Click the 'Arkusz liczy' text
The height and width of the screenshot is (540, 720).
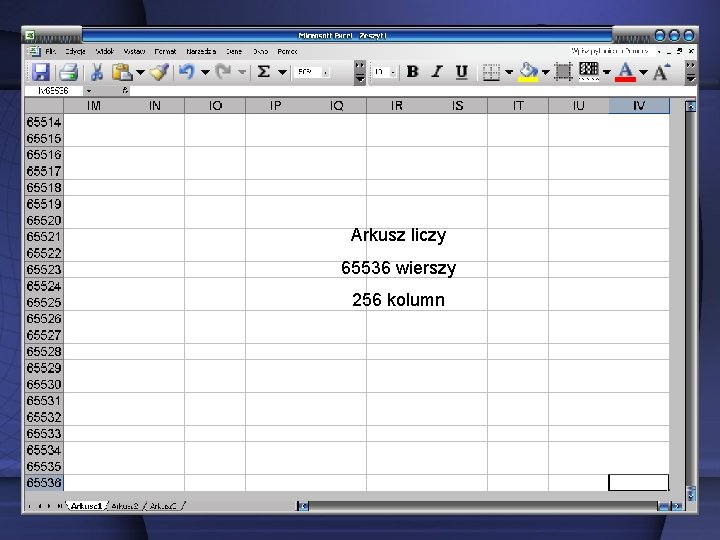point(398,235)
